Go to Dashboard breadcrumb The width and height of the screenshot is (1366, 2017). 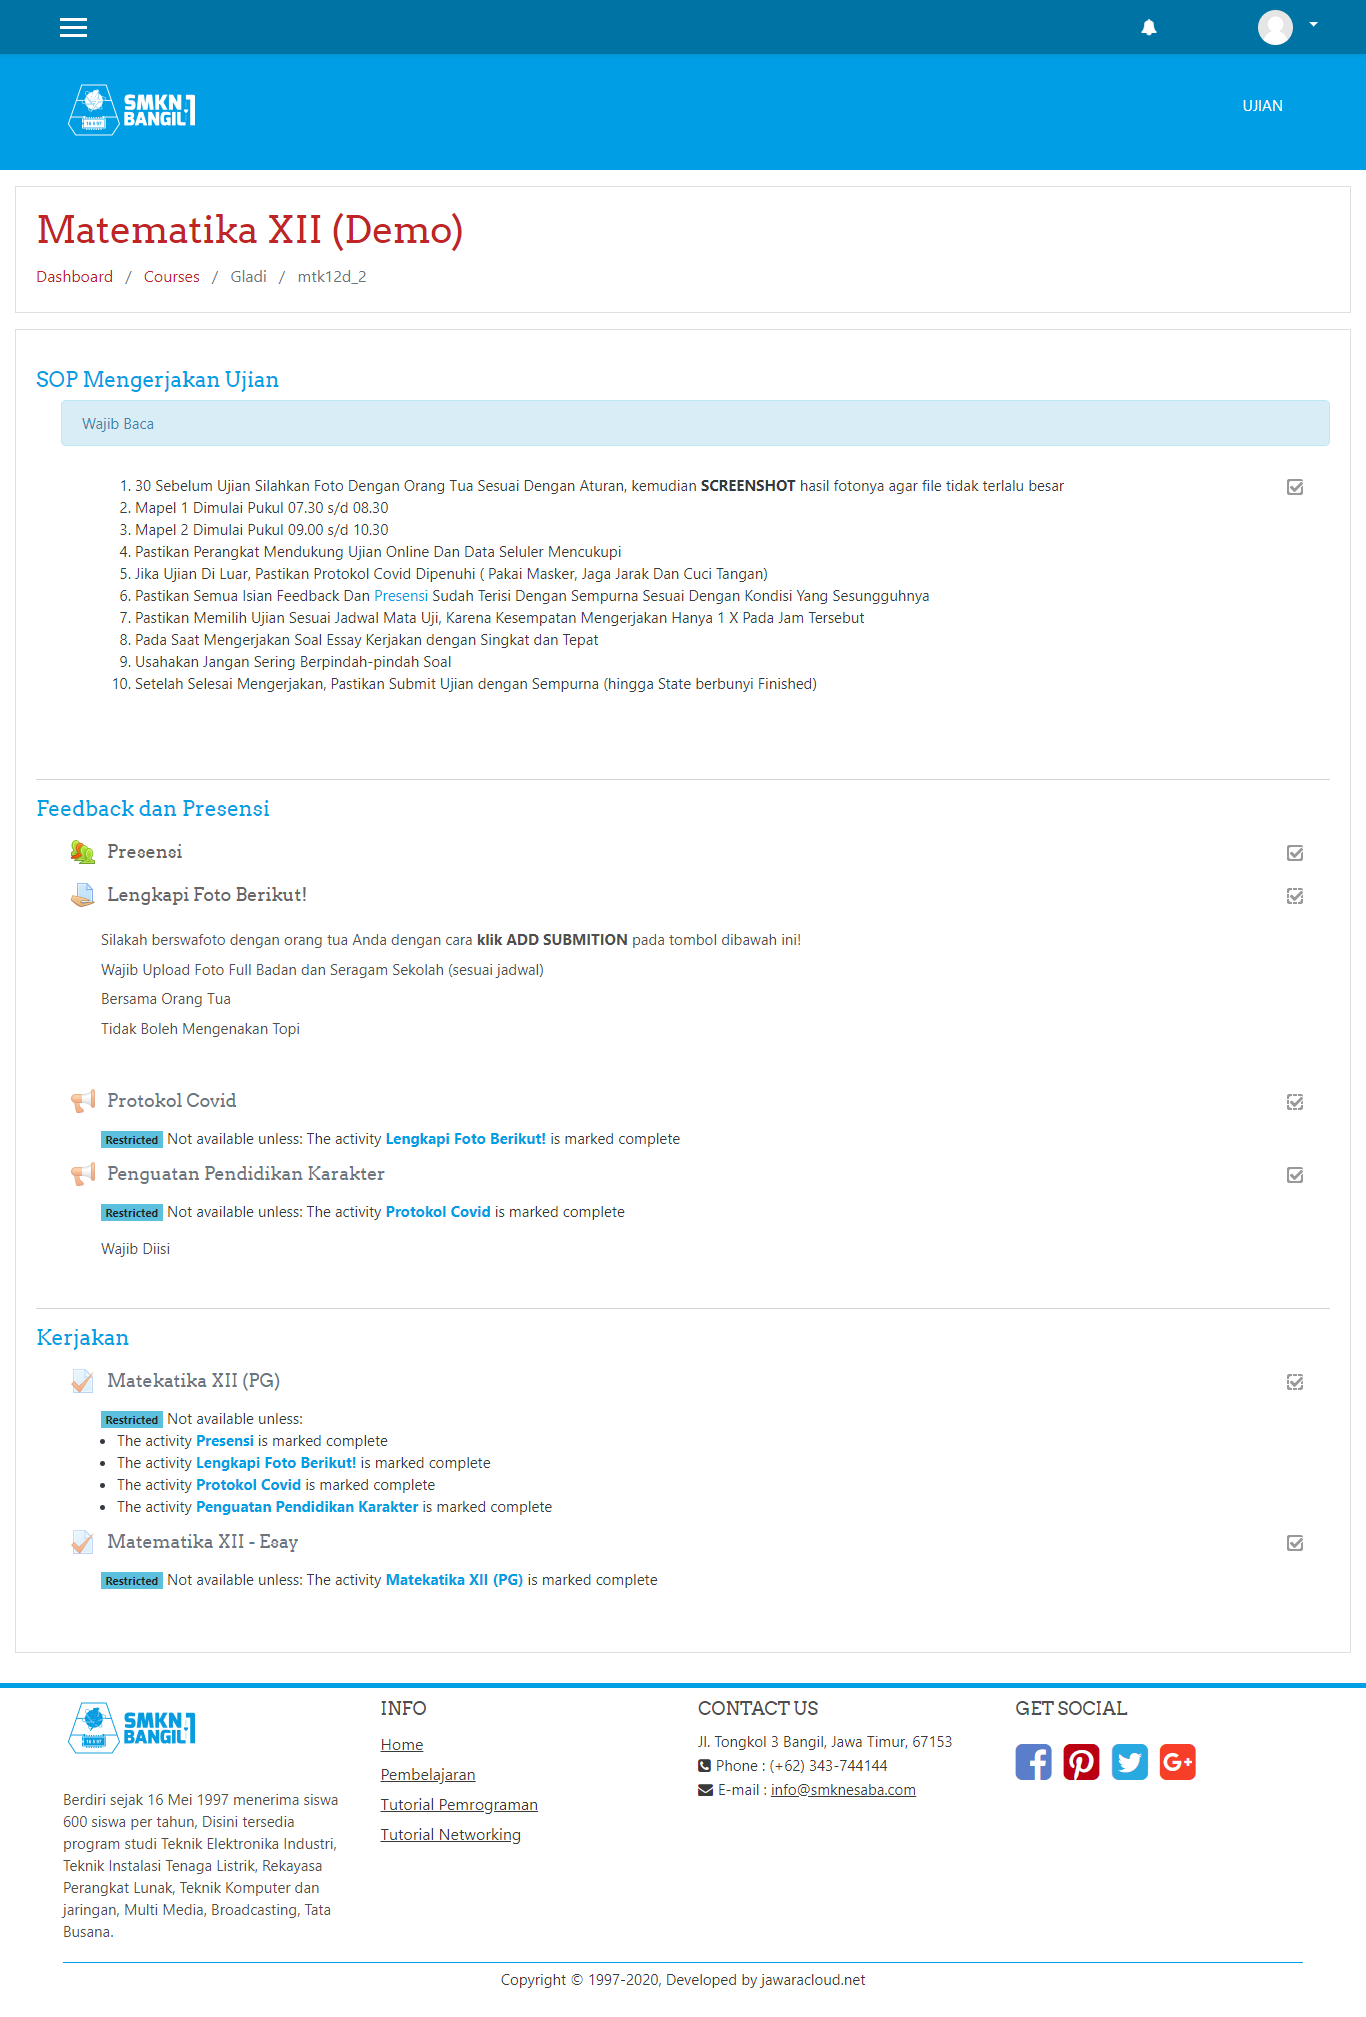click(x=75, y=277)
